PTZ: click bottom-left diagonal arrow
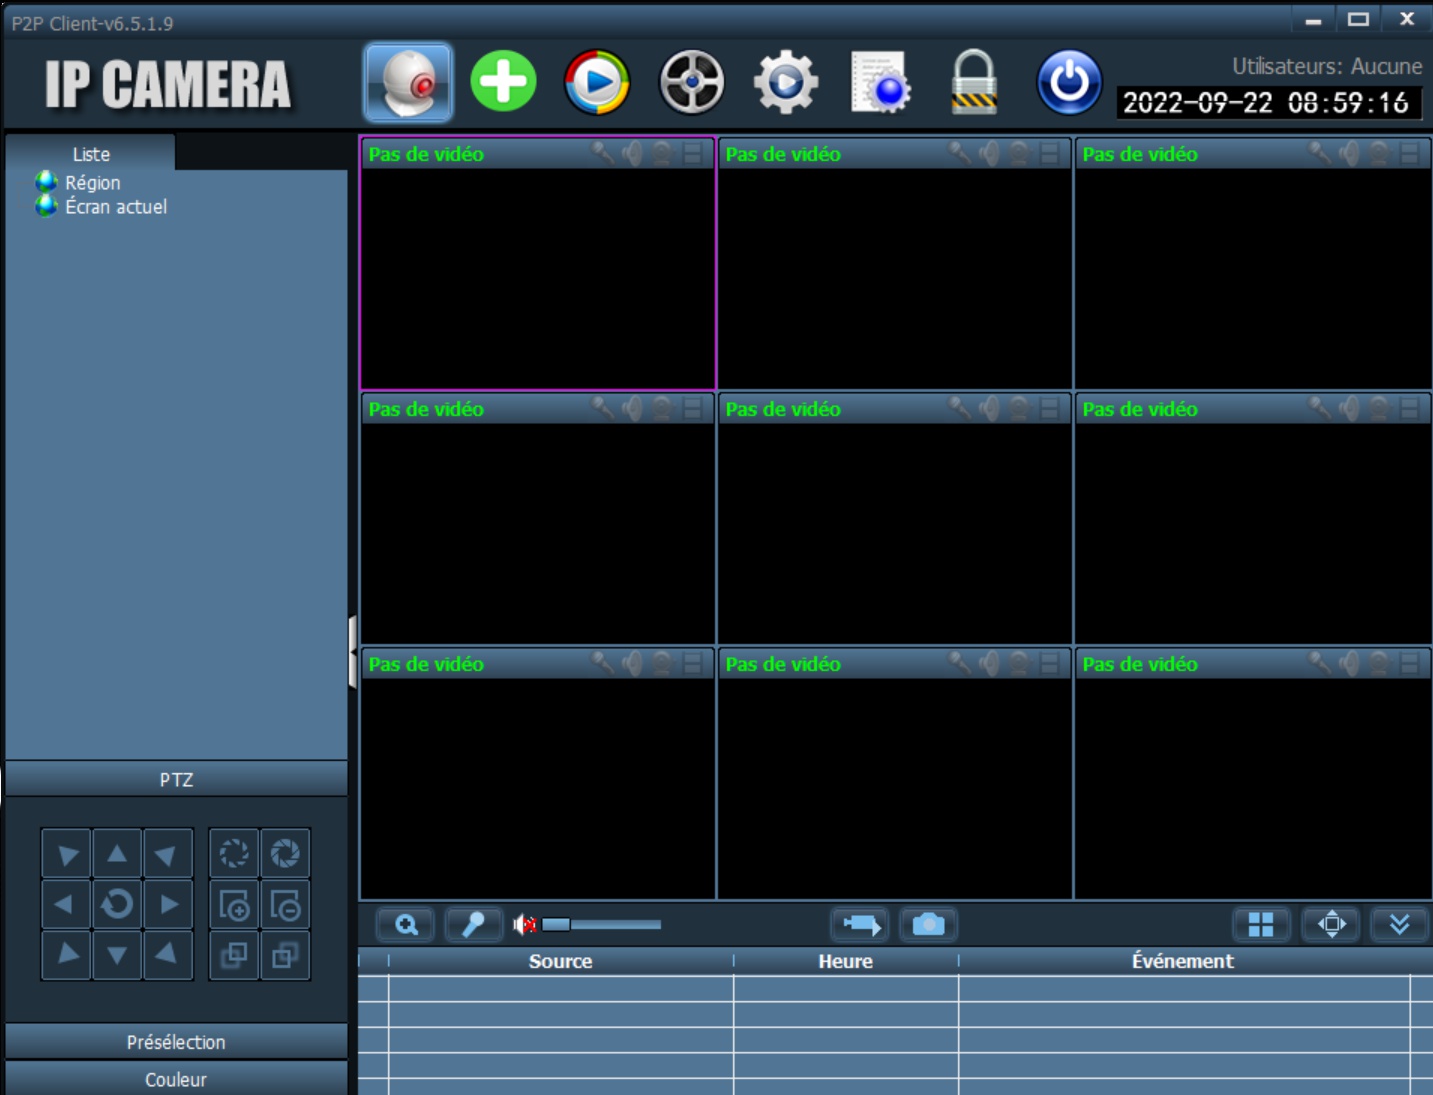Image resolution: width=1433 pixels, height=1095 pixels. tap(66, 955)
